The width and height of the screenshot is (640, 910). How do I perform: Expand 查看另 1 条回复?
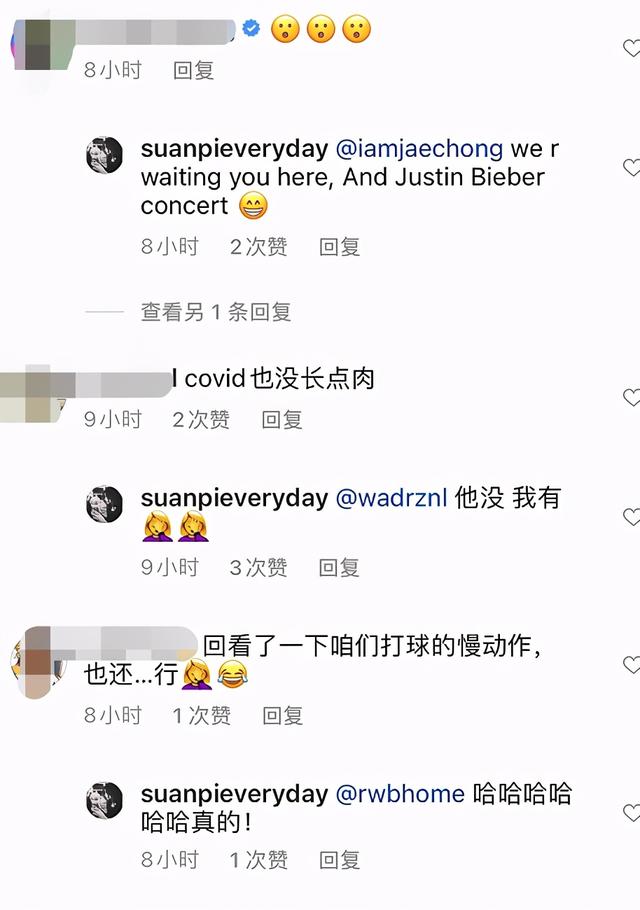(x=216, y=312)
